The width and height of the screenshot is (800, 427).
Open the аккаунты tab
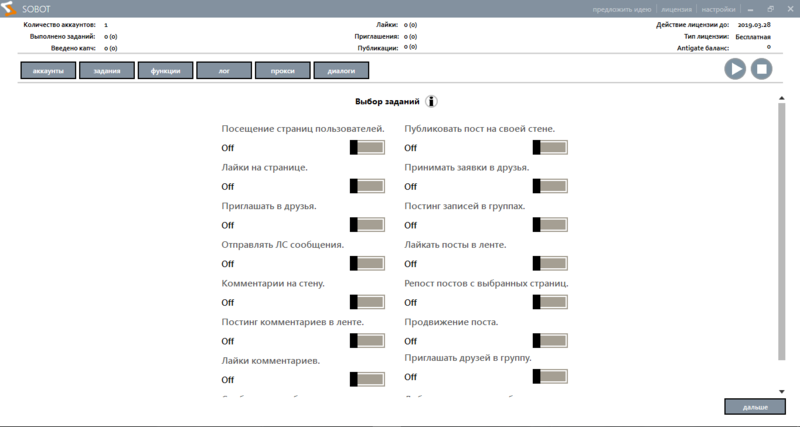click(x=49, y=71)
